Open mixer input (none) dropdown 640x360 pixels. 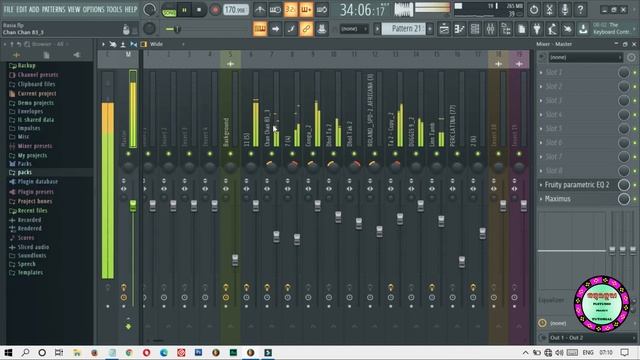coord(585,58)
